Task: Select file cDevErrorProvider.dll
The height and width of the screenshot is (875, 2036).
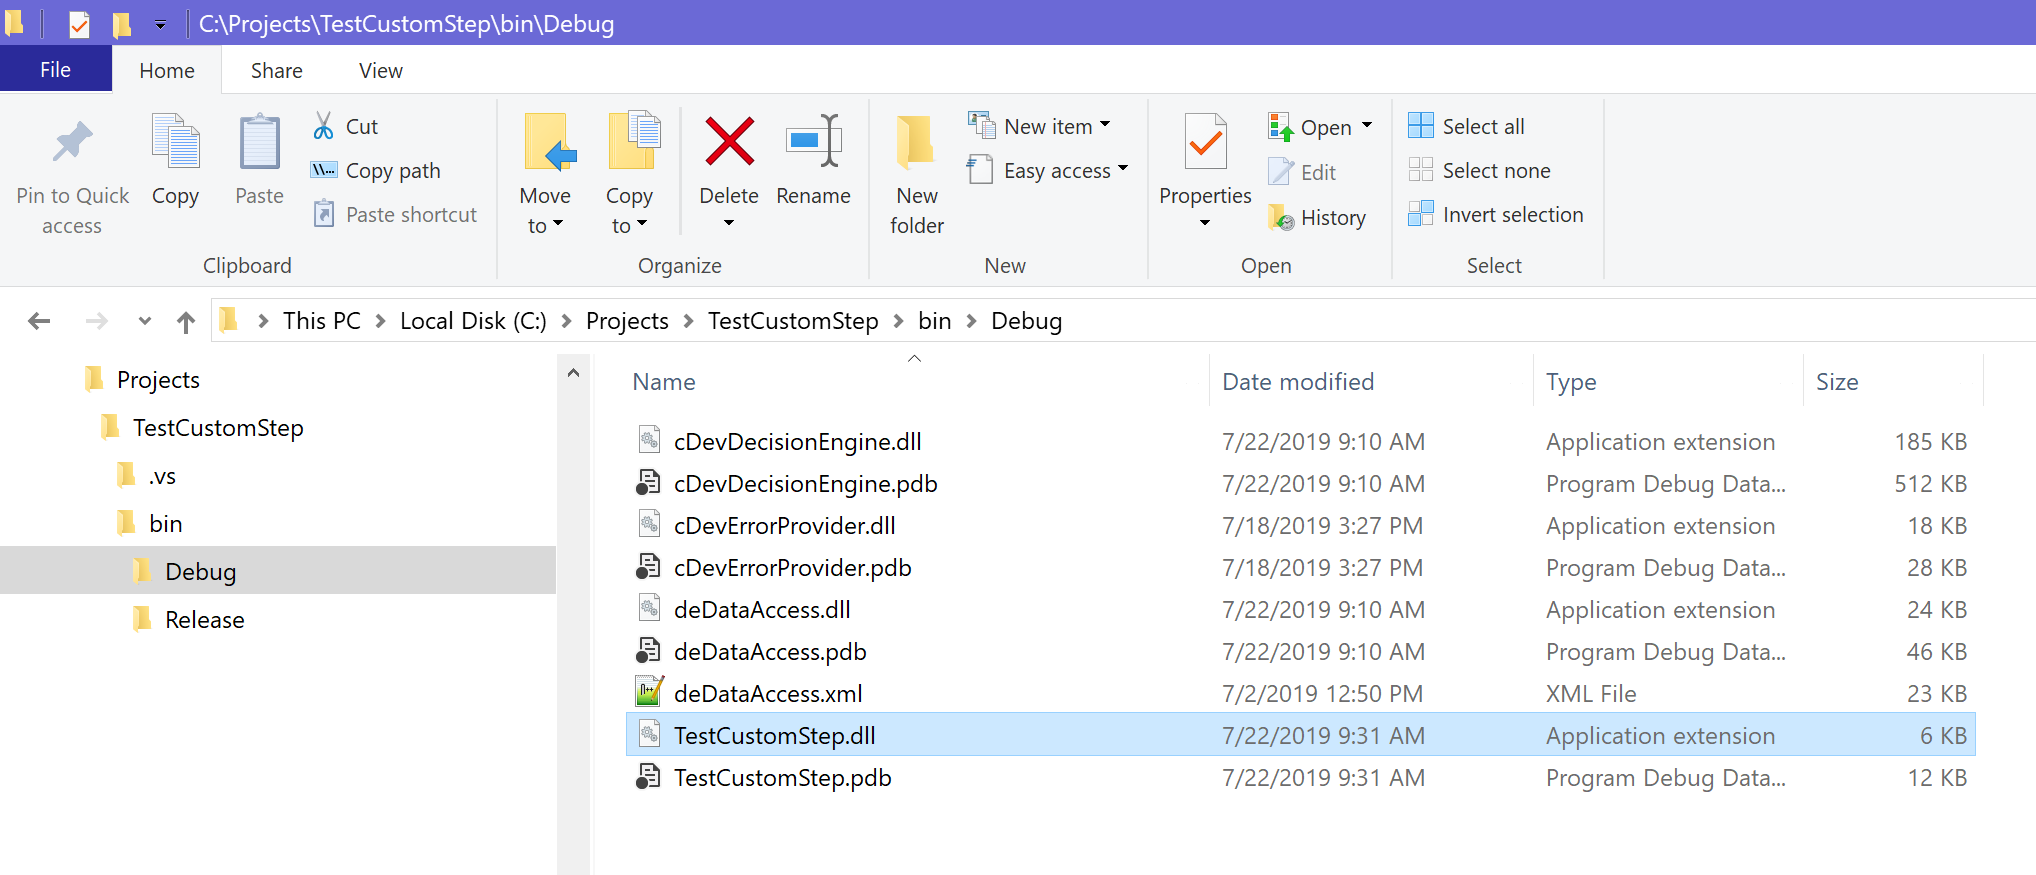Action: point(784,526)
